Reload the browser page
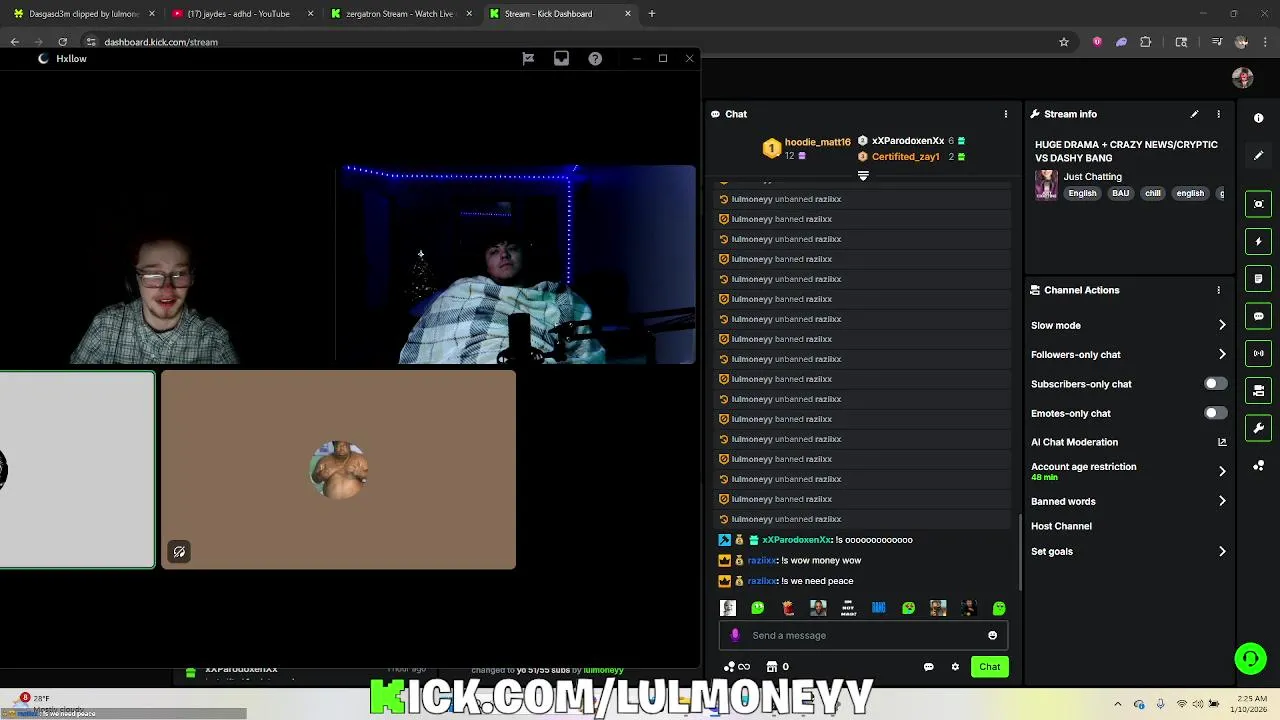This screenshot has height=720, width=1280. click(62, 42)
